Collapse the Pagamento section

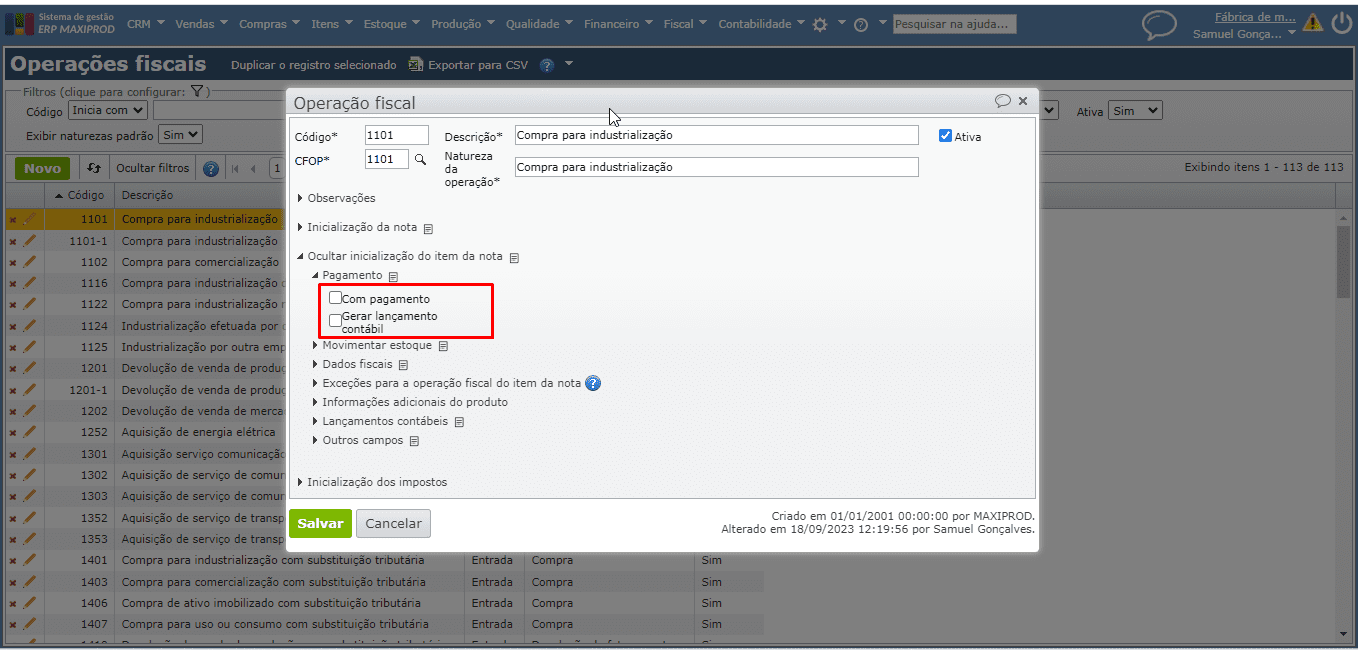347,275
